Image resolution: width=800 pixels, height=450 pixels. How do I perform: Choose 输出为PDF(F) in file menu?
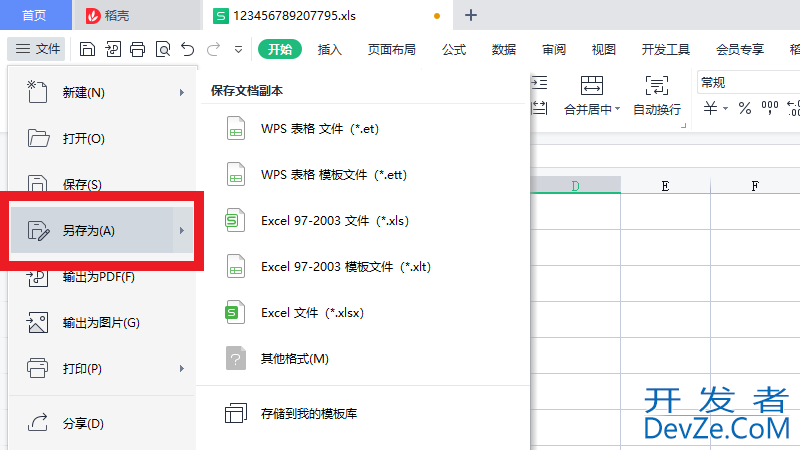point(102,277)
